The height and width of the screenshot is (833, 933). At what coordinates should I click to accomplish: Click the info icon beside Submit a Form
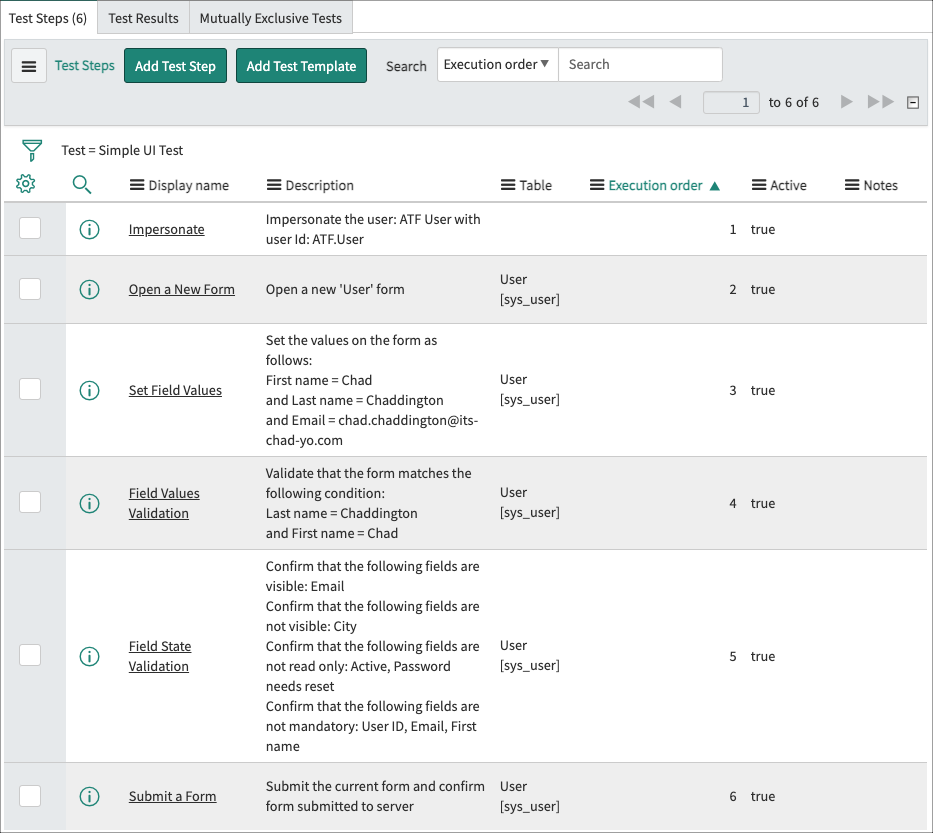pyautogui.click(x=89, y=796)
